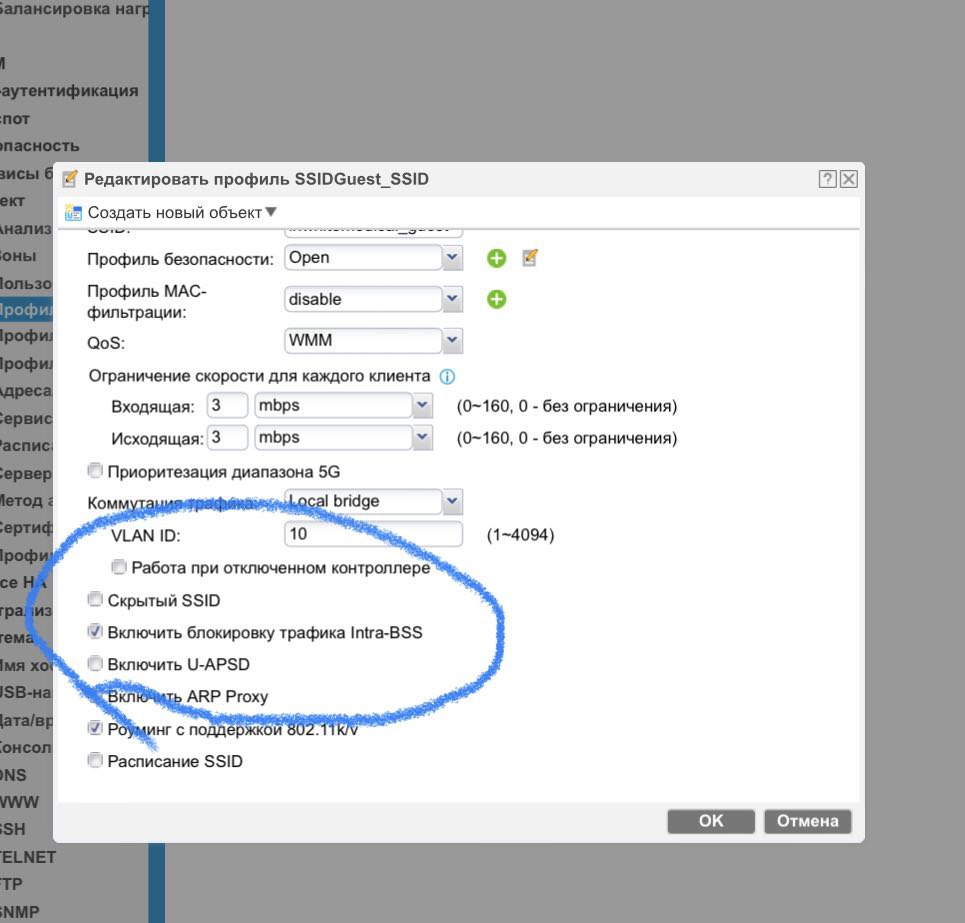The height and width of the screenshot is (923, 965).
Task: Select DNS in the background sidebar
Action: pyautogui.click(x=14, y=775)
